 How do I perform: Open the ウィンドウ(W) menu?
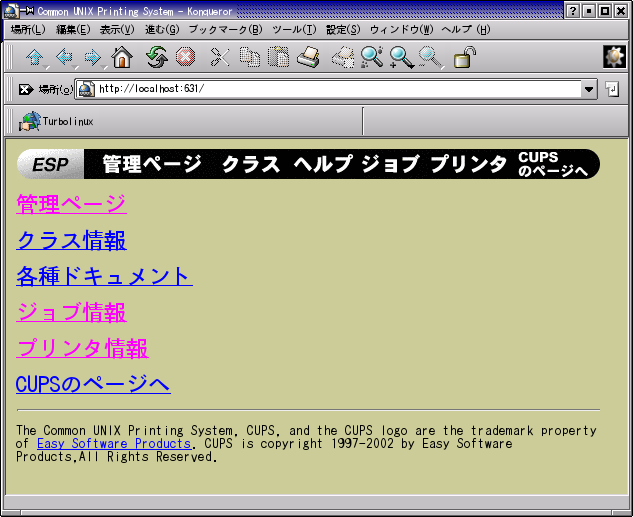tap(401, 29)
